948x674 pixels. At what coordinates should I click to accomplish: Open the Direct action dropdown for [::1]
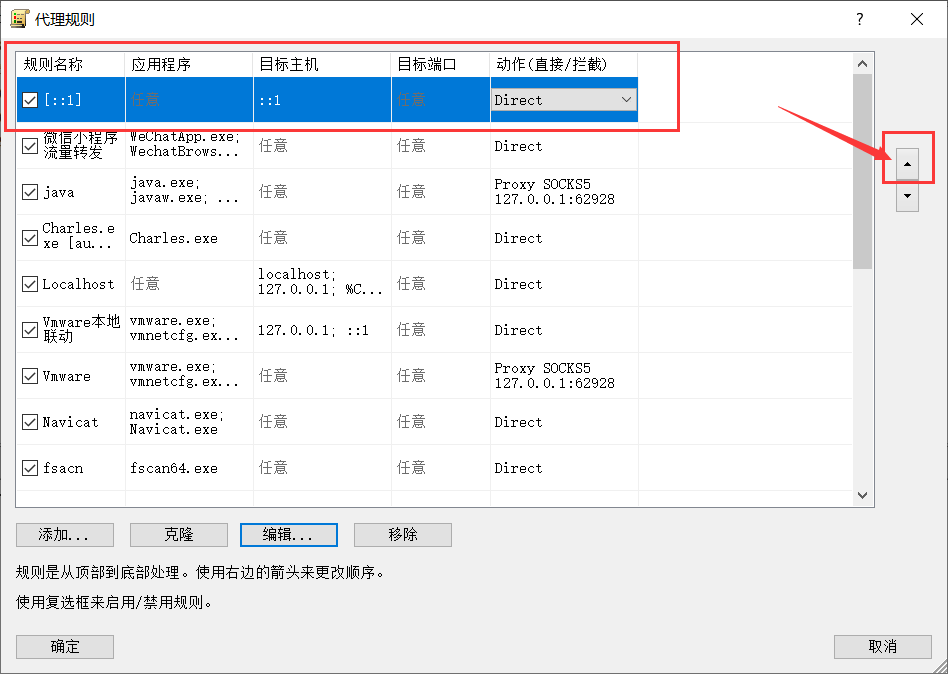[x=626, y=100]
